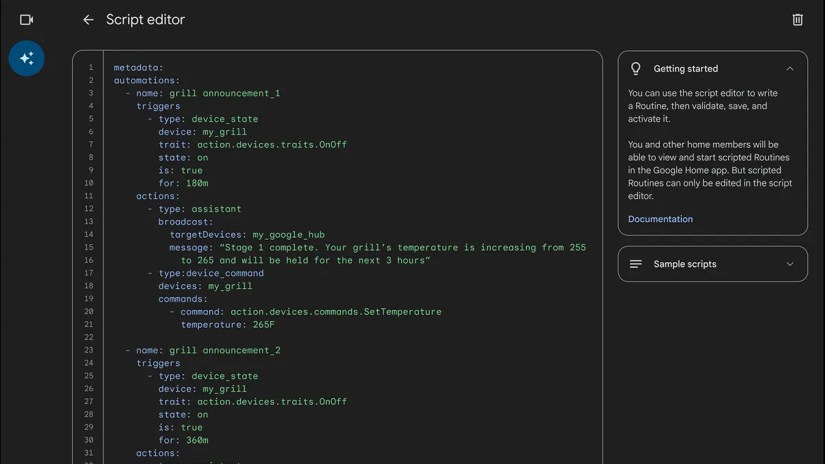This screenshot has width=825, height=464.
Task: Go back using the arrow icon
Action: coord(88,20)
